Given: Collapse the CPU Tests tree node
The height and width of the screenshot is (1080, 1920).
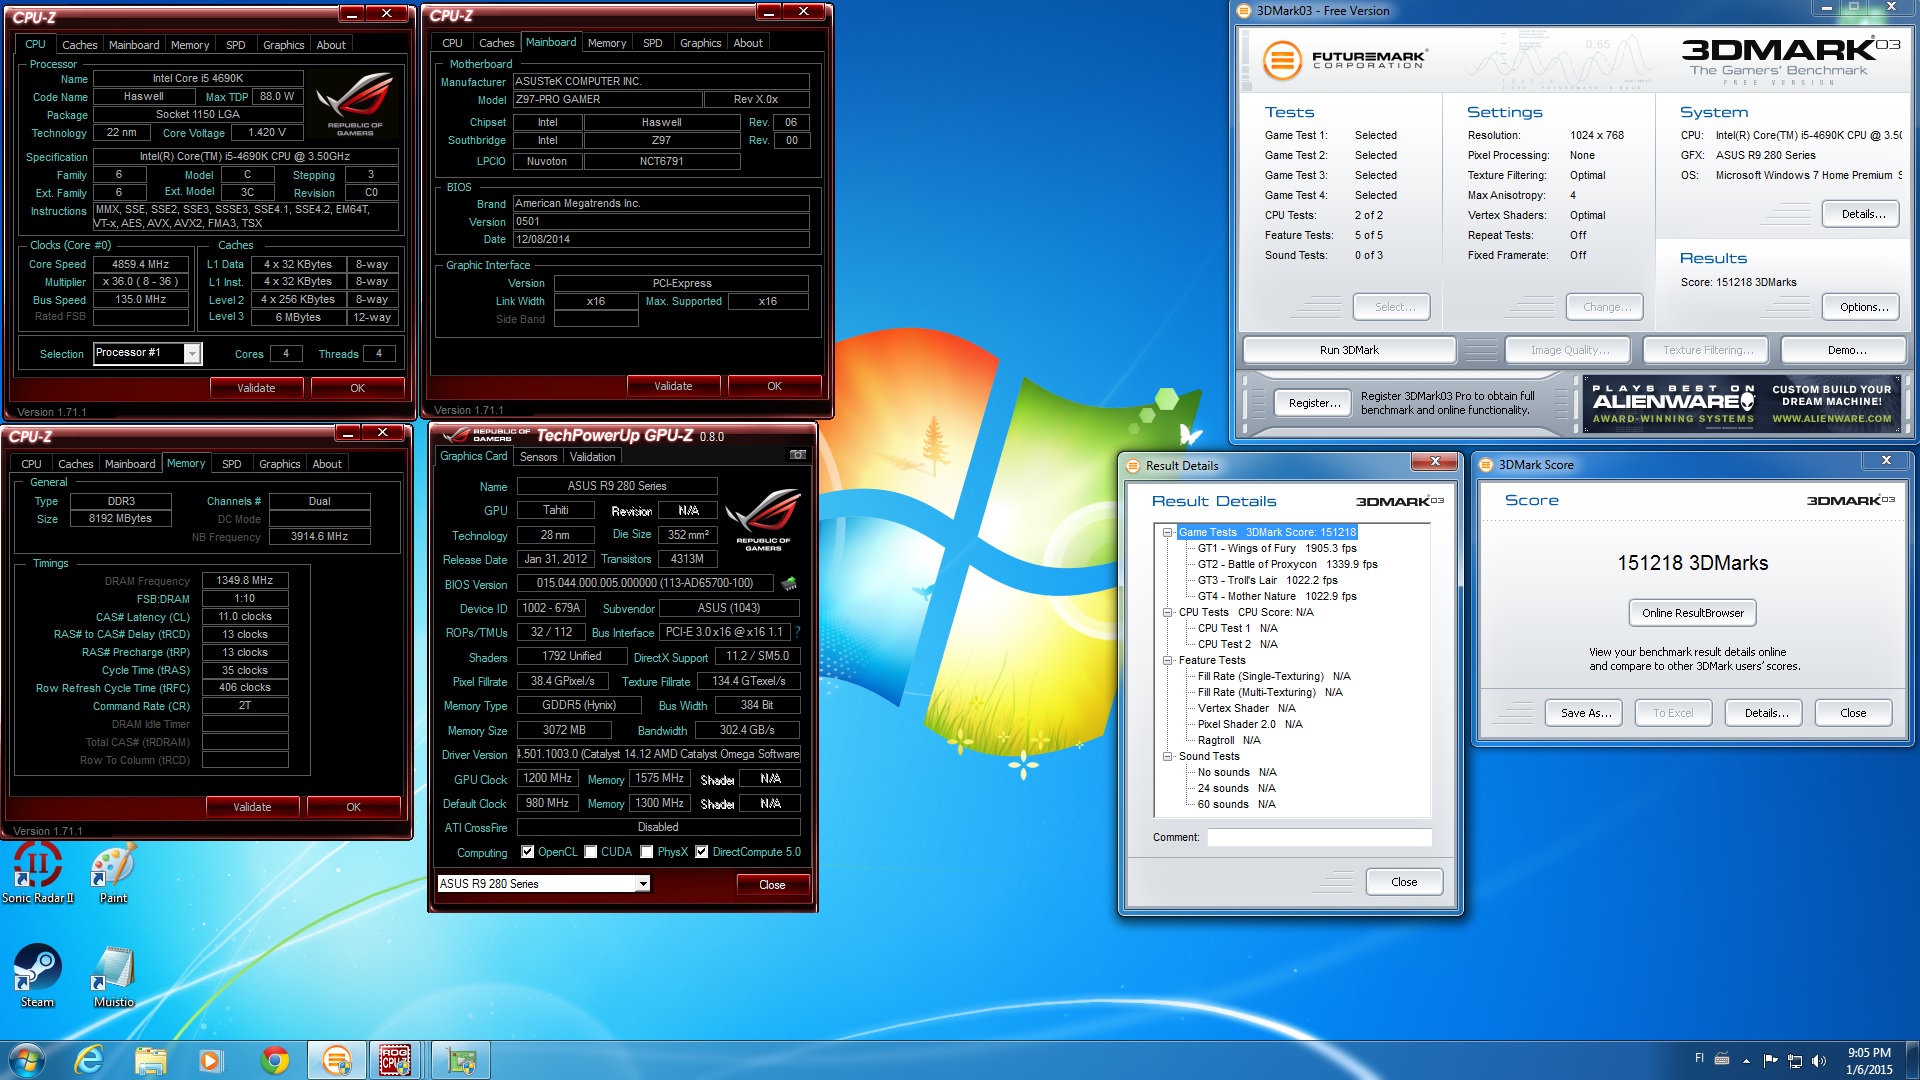Looking at the screenshot, I should [1167, 612].
